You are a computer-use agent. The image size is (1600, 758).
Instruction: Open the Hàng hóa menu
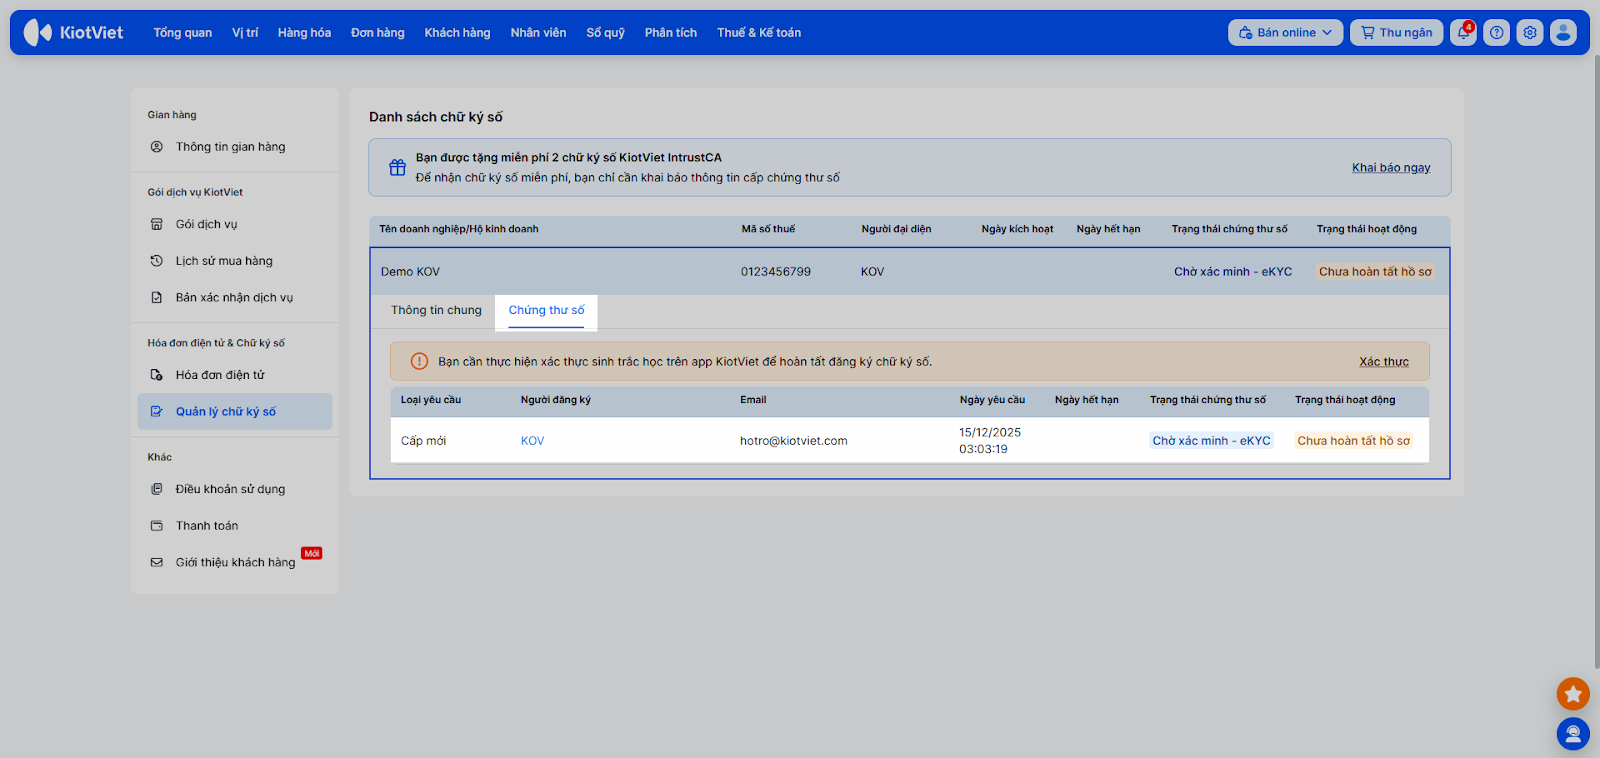click(x=304, y=33)
